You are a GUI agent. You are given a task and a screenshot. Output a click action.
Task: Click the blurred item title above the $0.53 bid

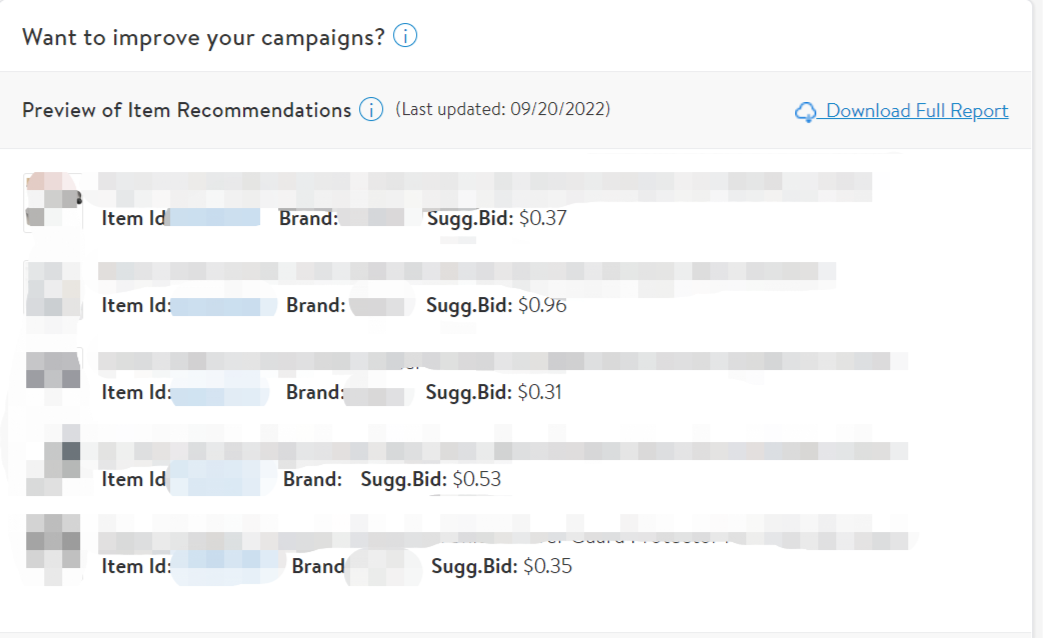click(x=503, y=448)
